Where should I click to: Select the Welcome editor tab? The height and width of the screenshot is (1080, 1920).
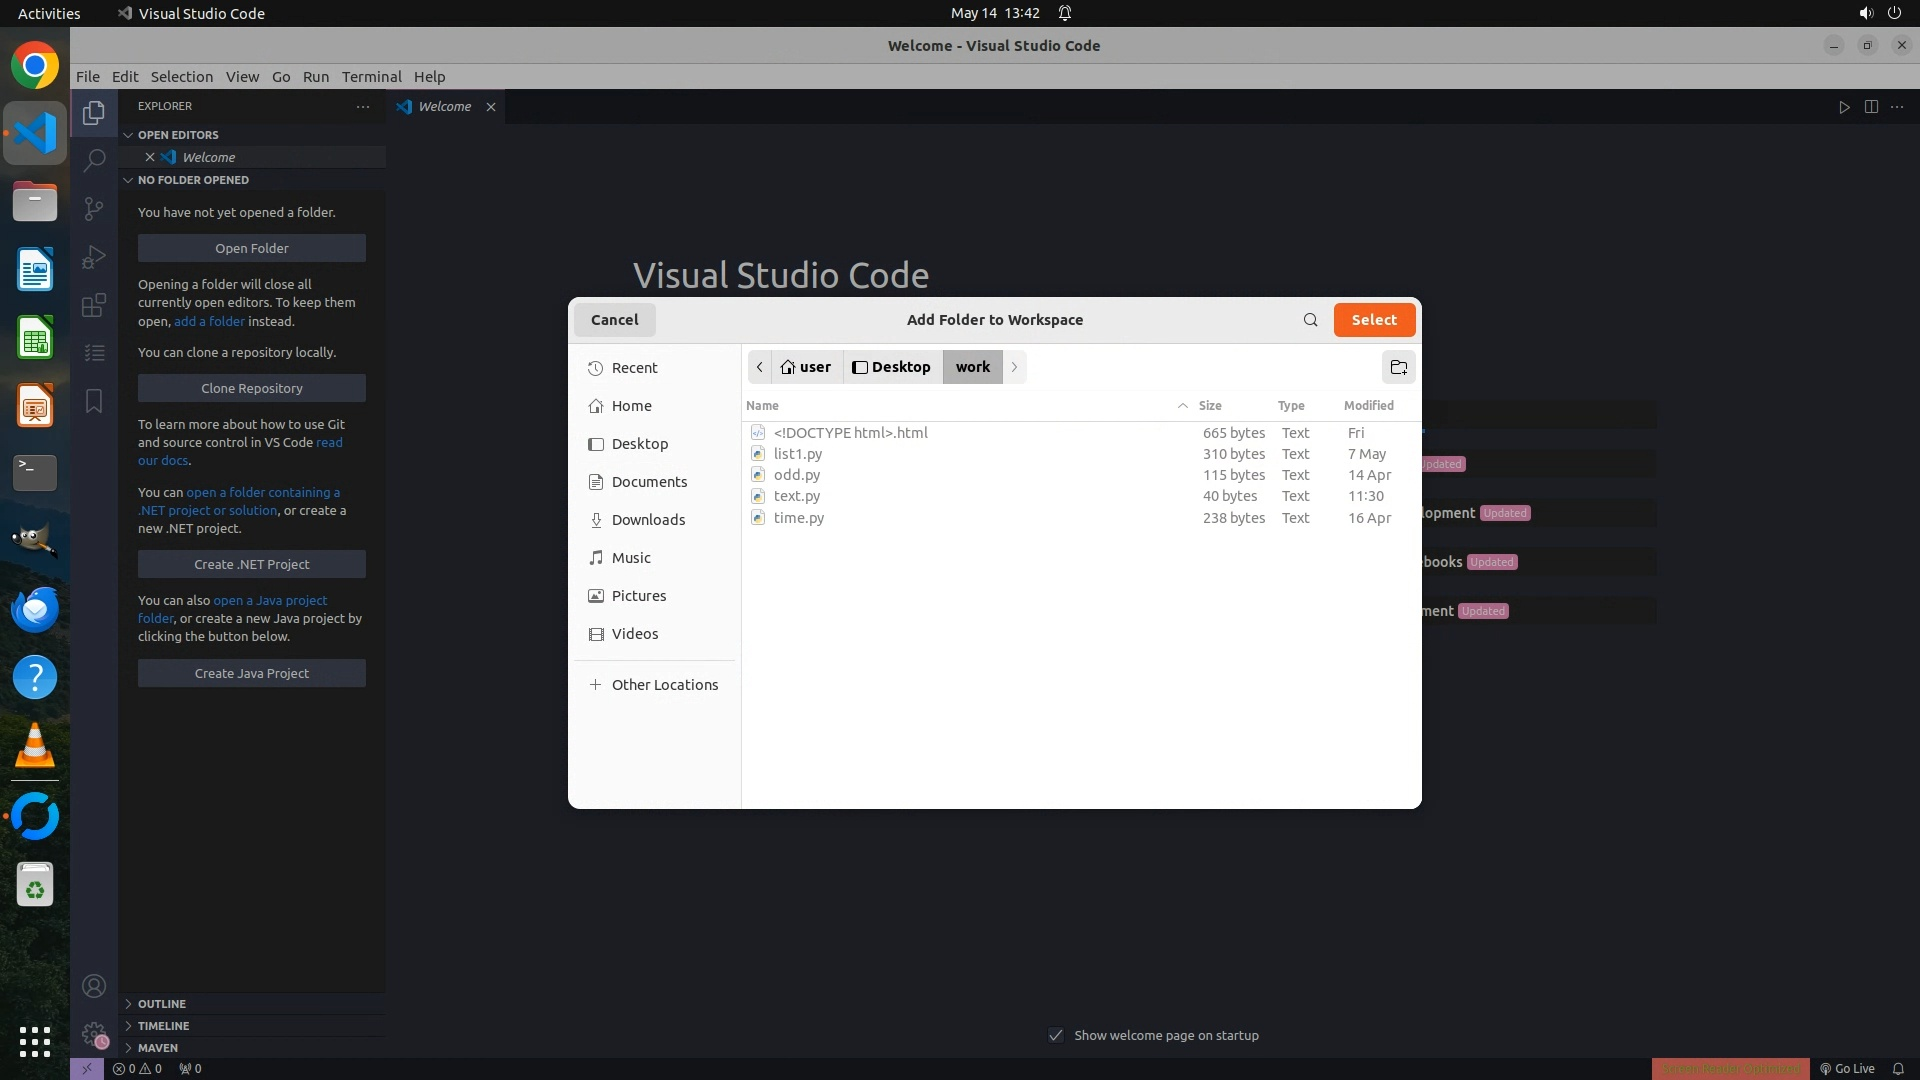pos(444,107)
